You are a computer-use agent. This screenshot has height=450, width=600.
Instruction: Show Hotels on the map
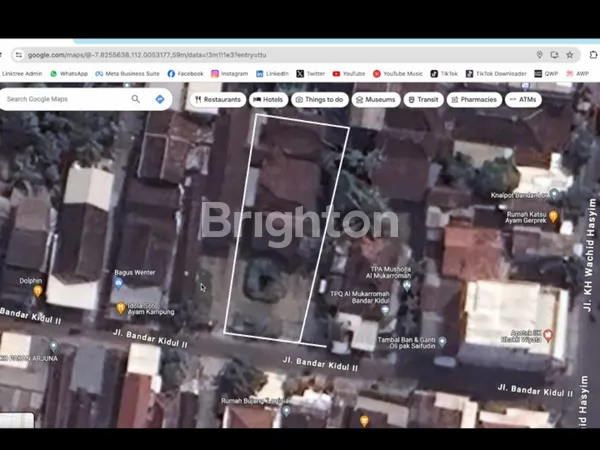click(x=269, y=100)
